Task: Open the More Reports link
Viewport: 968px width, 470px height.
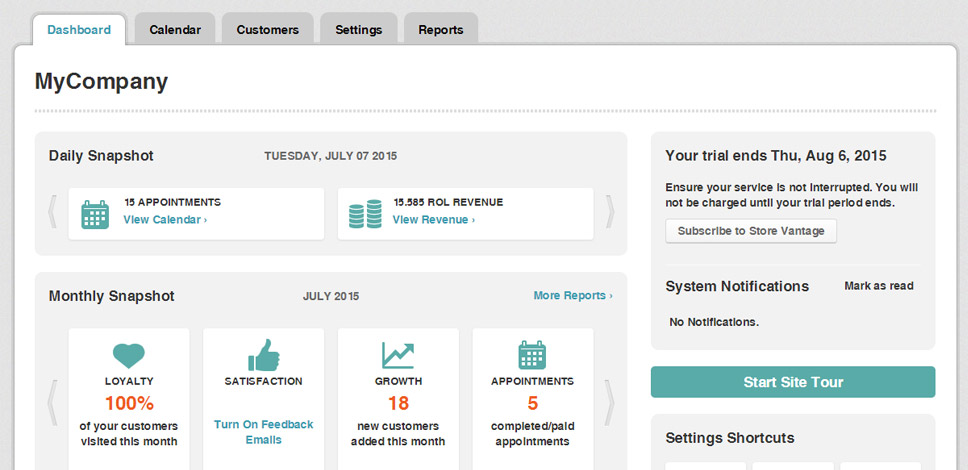Action: point(573,296)
